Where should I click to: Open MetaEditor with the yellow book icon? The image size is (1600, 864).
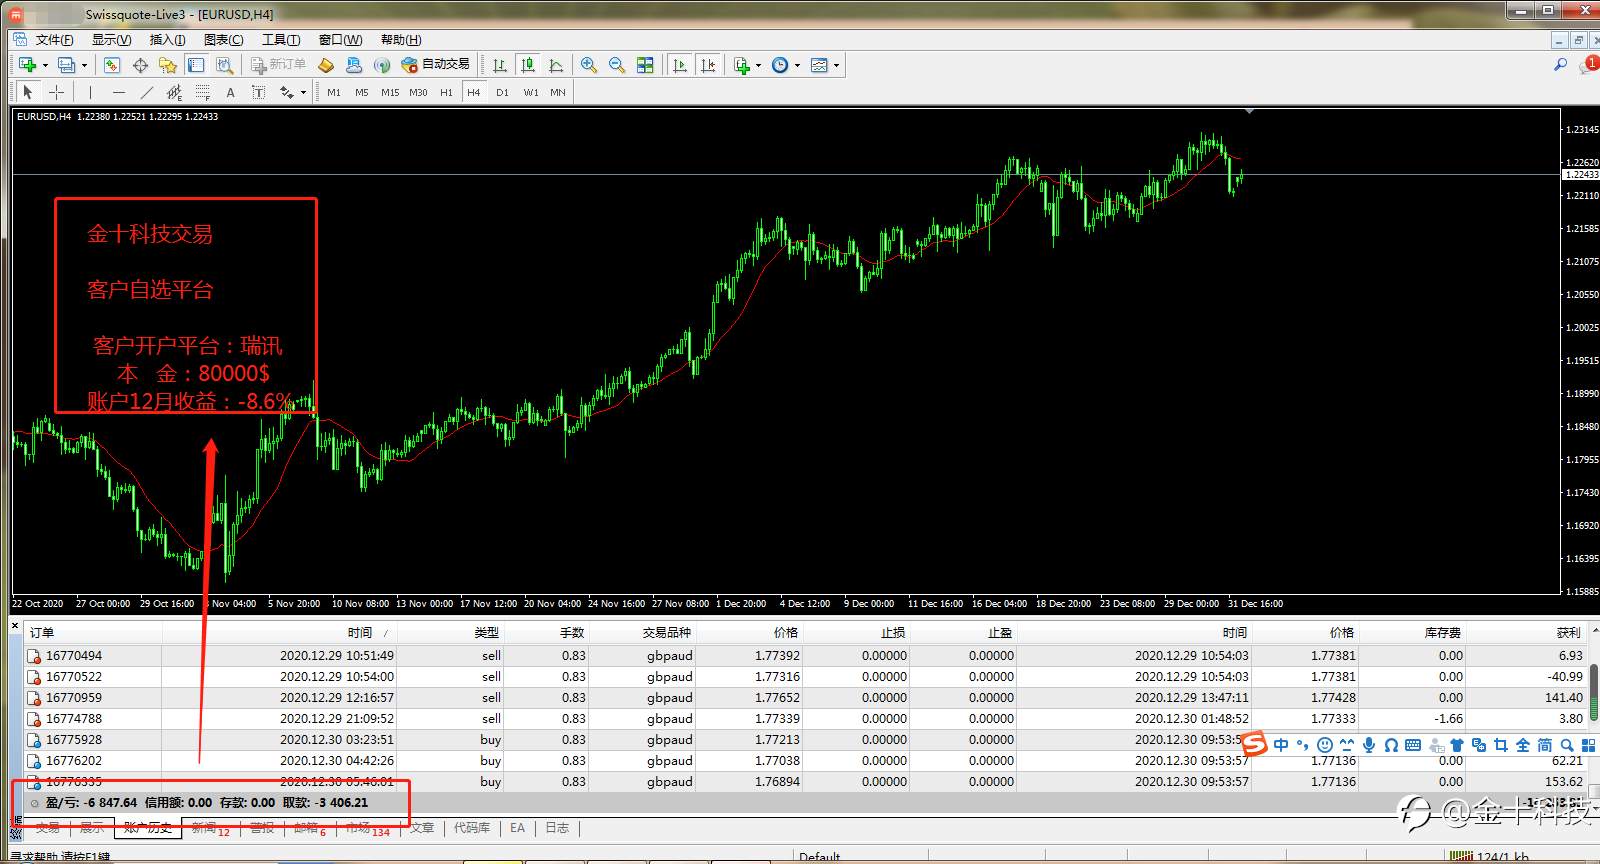pos(326,65)
